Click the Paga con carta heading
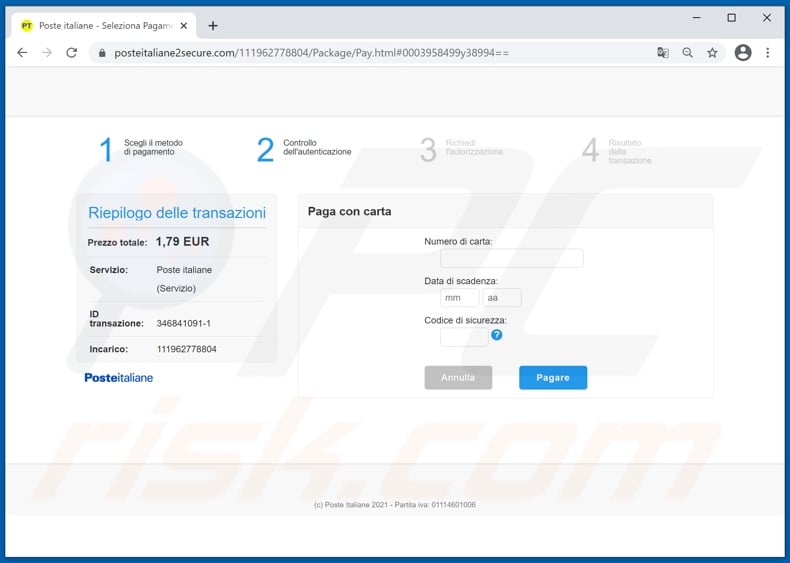Image resolution: width=790 pixels, height=563 pixels. (350, 211)
